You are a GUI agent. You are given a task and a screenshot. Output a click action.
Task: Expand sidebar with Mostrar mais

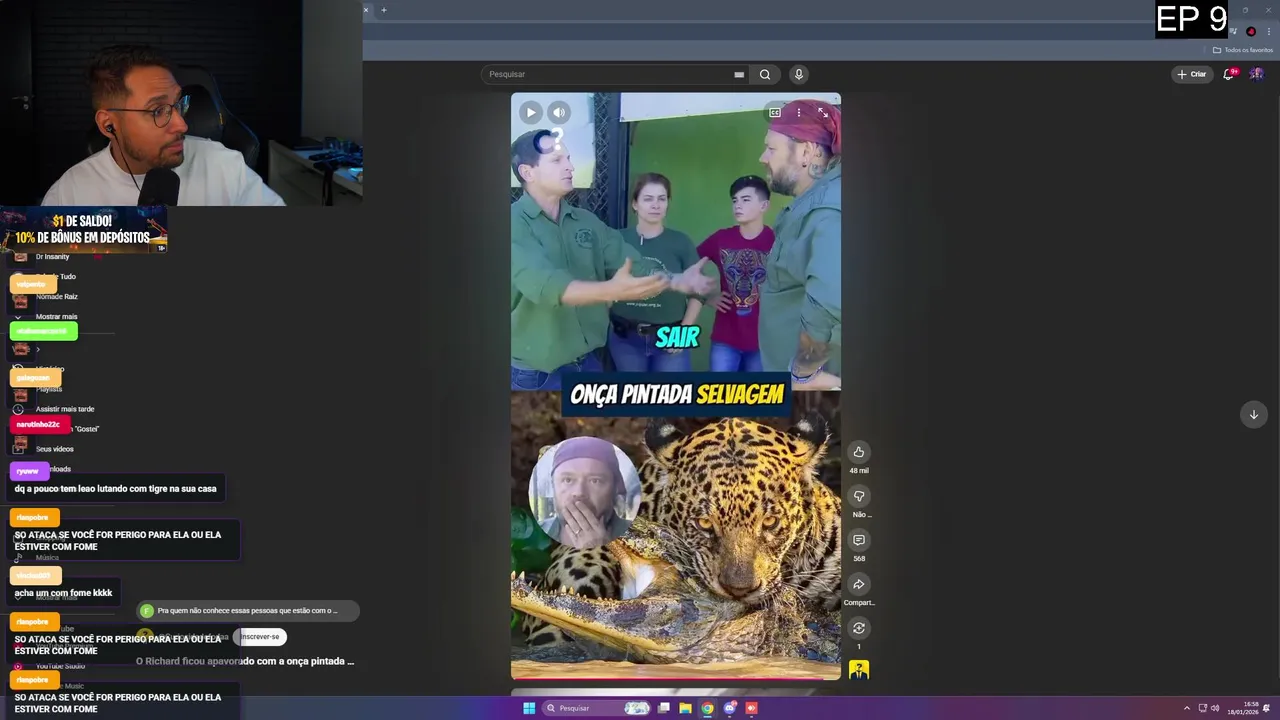click(x=56, y=316)
